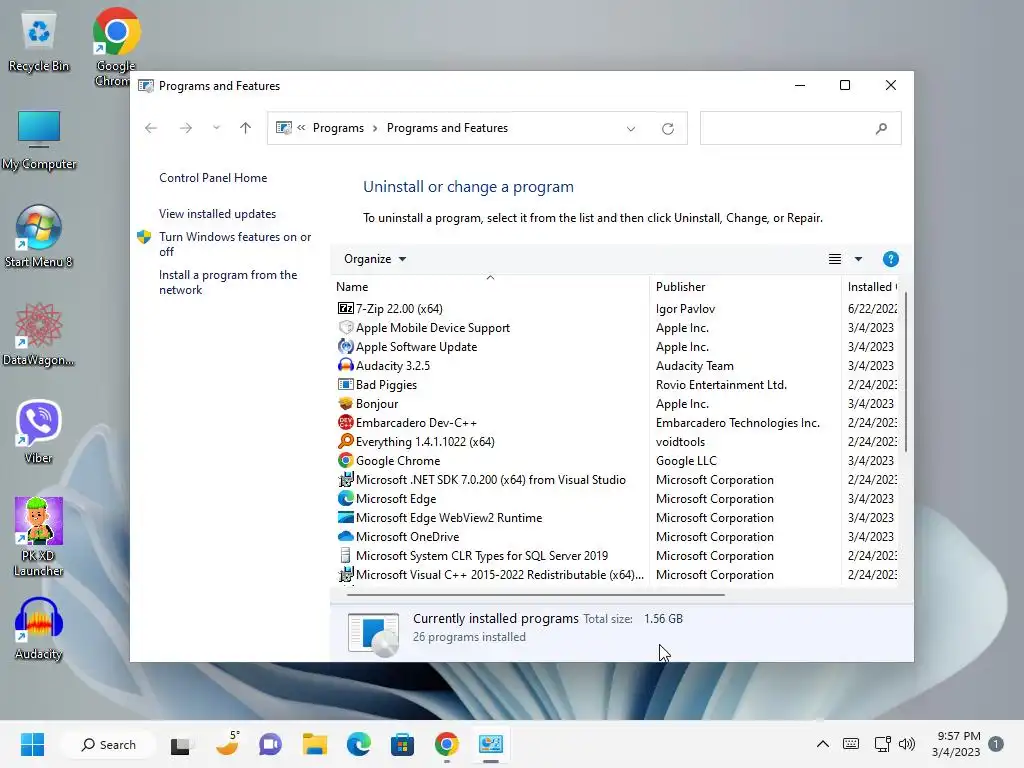This screenshot has height=768, width=1024.
Task: Click the volume speaker tray icon
Action: [906, 744]
